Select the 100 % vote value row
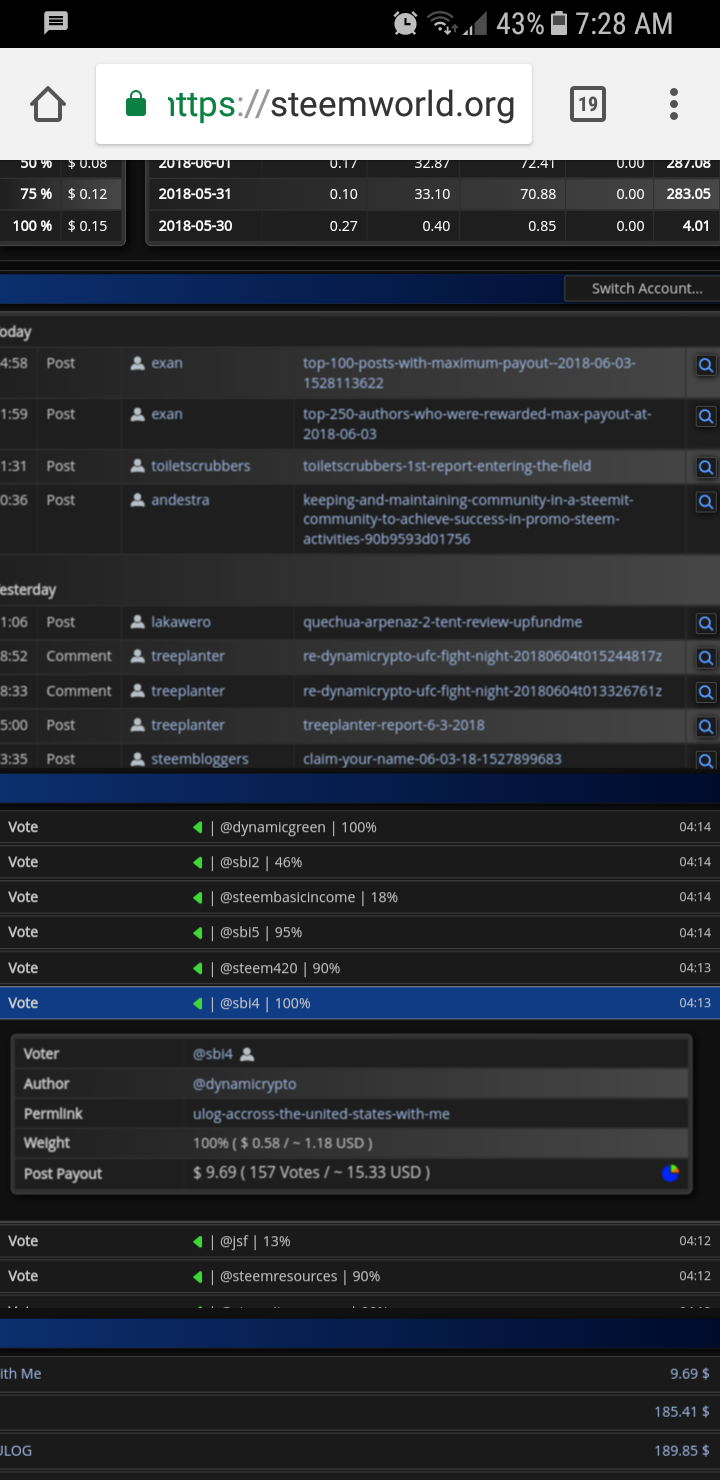 tap(61, 226)
